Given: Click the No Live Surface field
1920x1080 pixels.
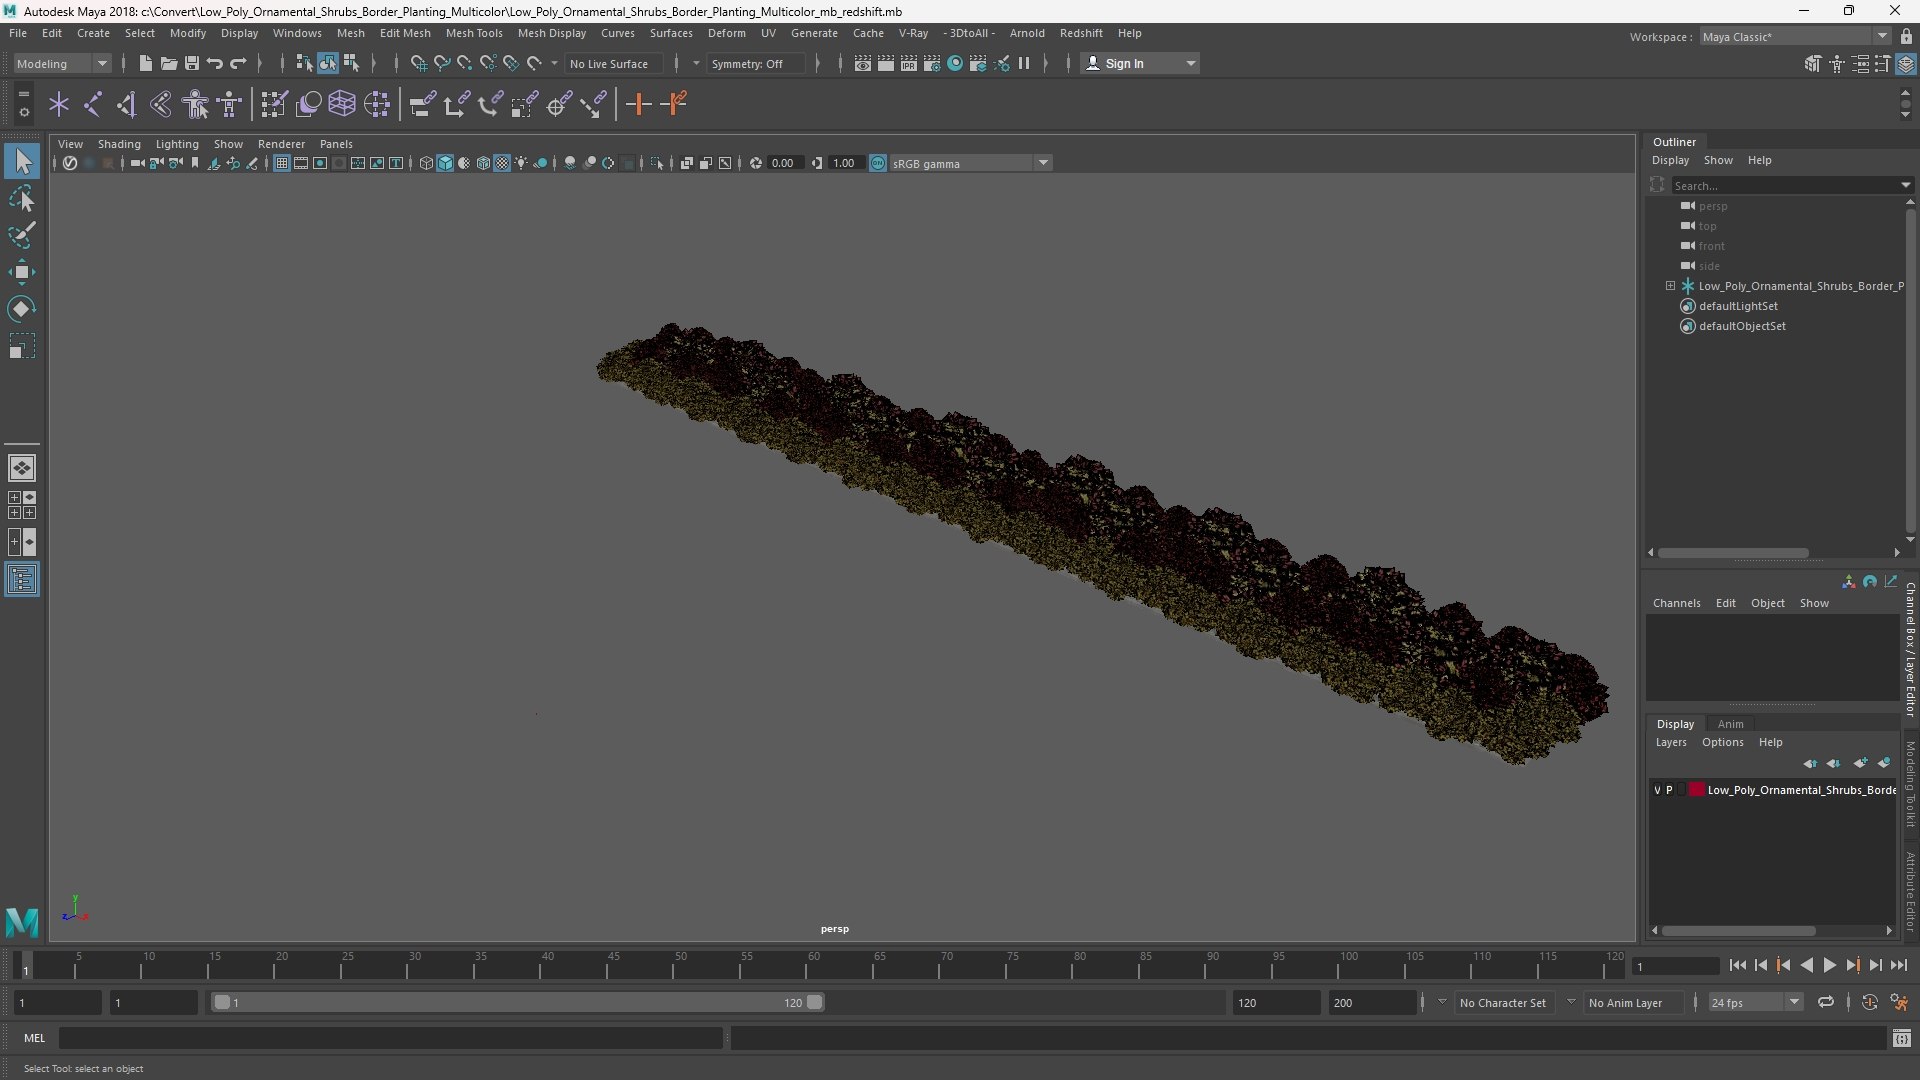Looking at the screenshot, I should coord(612,63).
